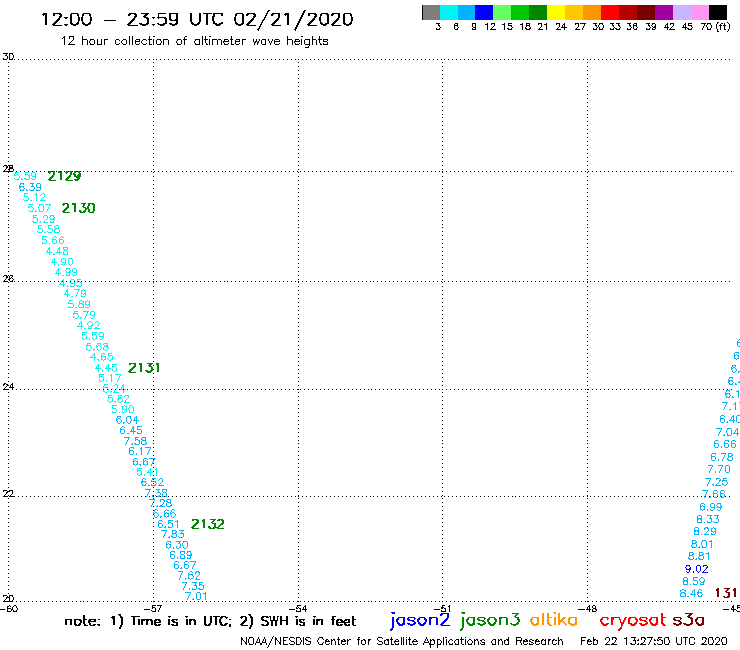This screenshot has width=740, height=650.
Task: Click the jason3 satellite legend label
Action: (490, 621)
